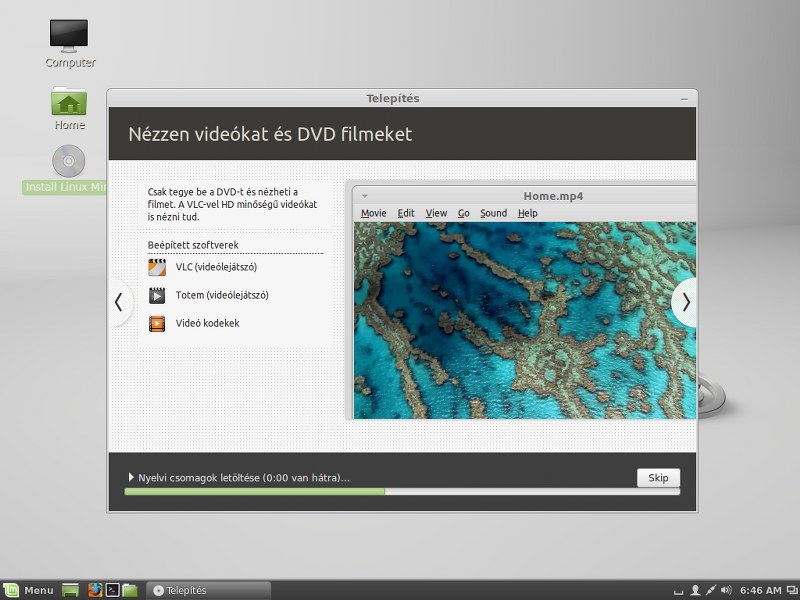Open the Mint Menu button
Viewport: 800px width, 600px height.
tap(29, 590)
